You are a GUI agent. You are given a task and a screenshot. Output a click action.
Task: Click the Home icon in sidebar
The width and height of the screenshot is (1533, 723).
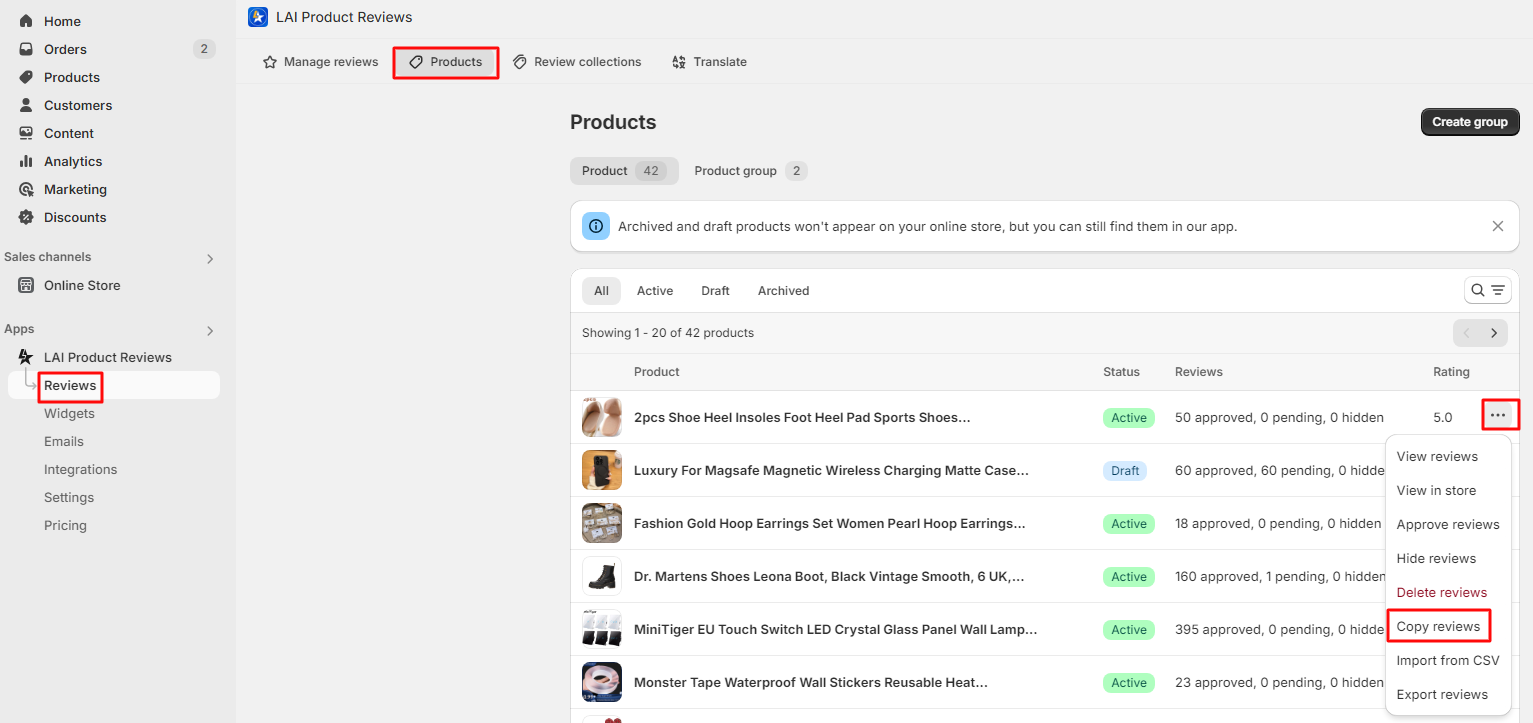point(26,21)
